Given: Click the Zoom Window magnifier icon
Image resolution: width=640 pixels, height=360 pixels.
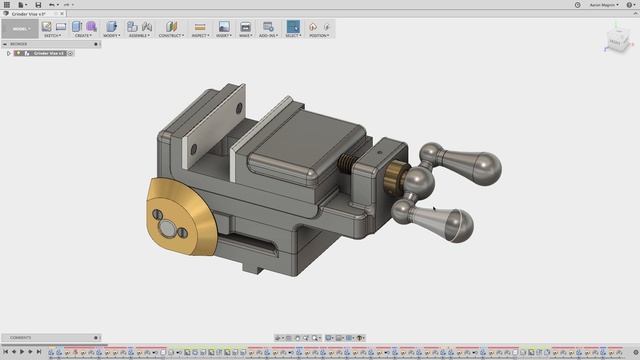Looking at the screenshot, I should coord(315,338).
